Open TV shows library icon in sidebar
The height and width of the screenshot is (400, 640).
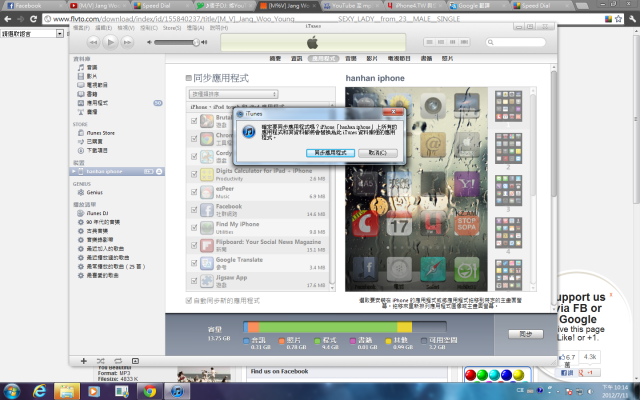[x=81, y=85]
